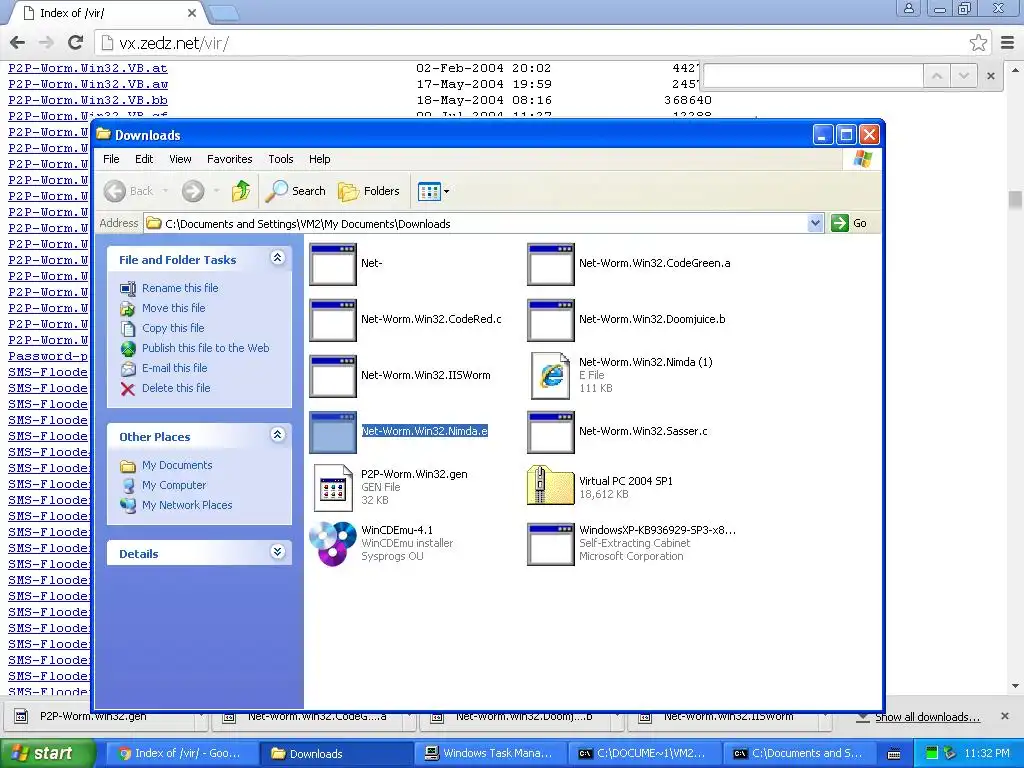Click the Chrome page vertical scrollbar thumb
The height and width of the screenshot is (768, 1024).
point(1015,200)
